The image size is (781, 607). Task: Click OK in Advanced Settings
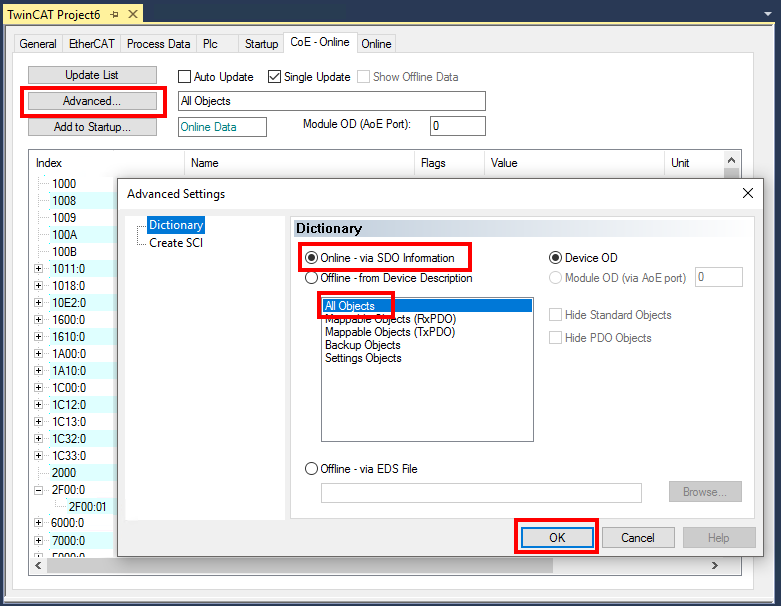click(557, 538)
